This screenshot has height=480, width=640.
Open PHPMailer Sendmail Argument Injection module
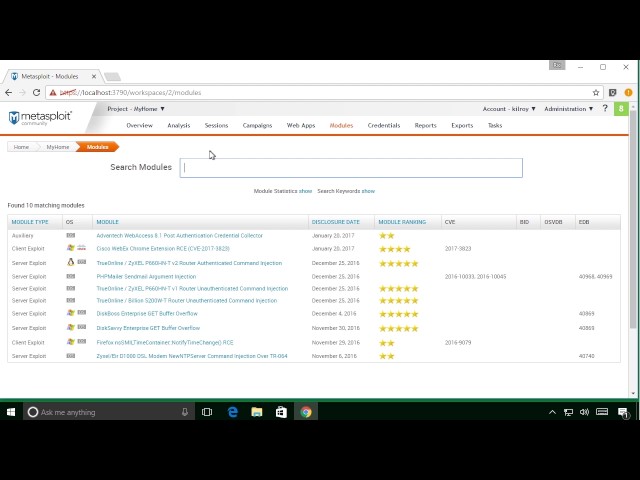pyautogui.click(x=146, y=276)
